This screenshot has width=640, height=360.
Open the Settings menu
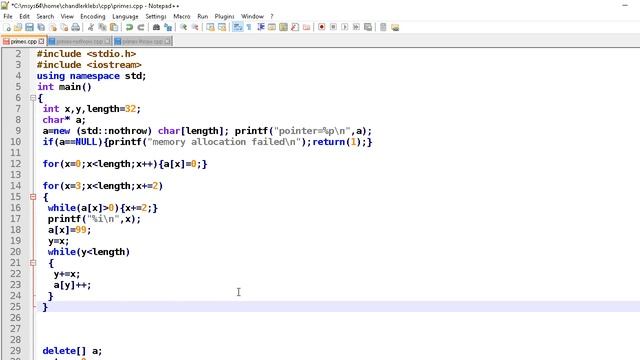click(x=156, y=16)
